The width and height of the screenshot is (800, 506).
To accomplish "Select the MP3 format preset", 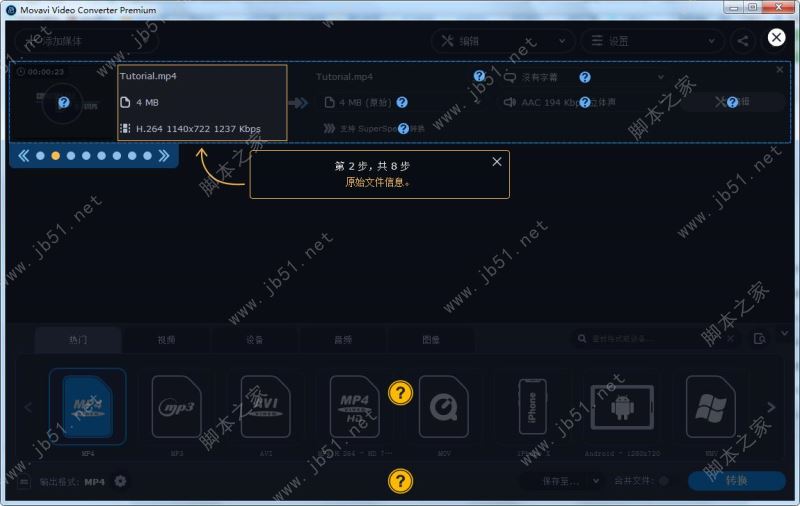I will [x=177, y=407].
